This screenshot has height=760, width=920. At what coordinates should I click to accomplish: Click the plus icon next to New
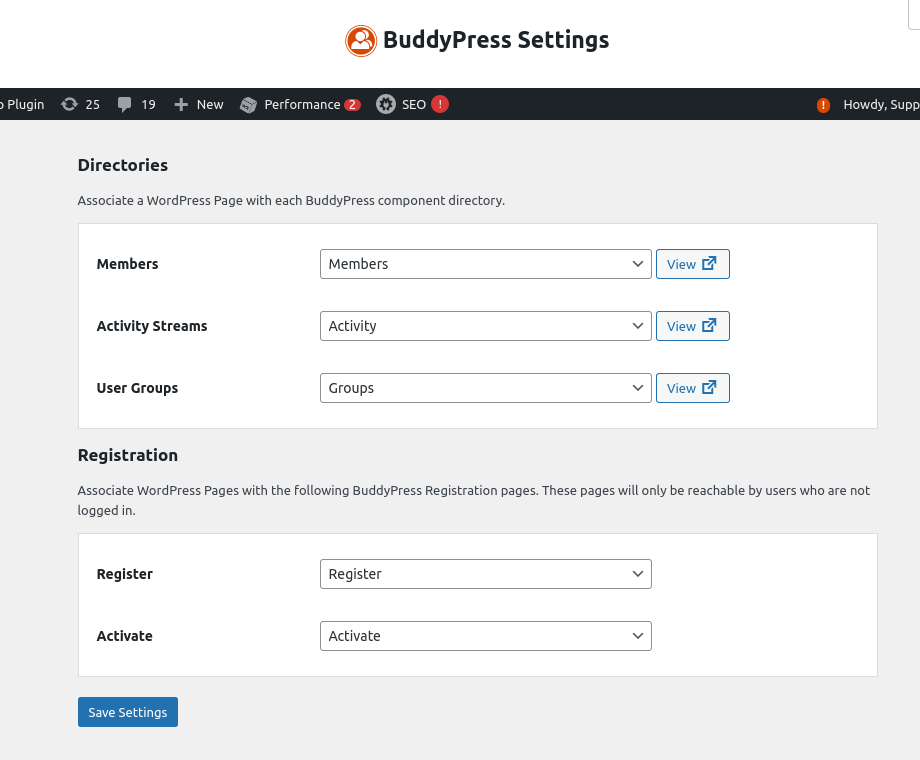tap(179, 104)
